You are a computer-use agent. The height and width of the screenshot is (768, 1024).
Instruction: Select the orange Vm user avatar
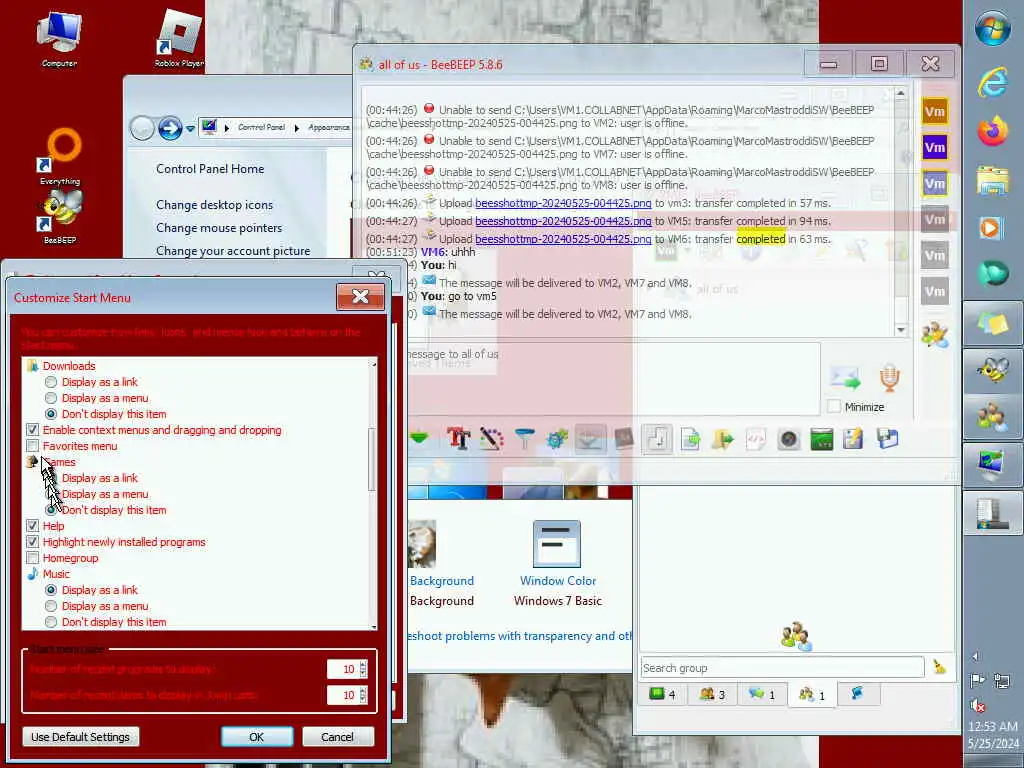click(x=935, y=112)
